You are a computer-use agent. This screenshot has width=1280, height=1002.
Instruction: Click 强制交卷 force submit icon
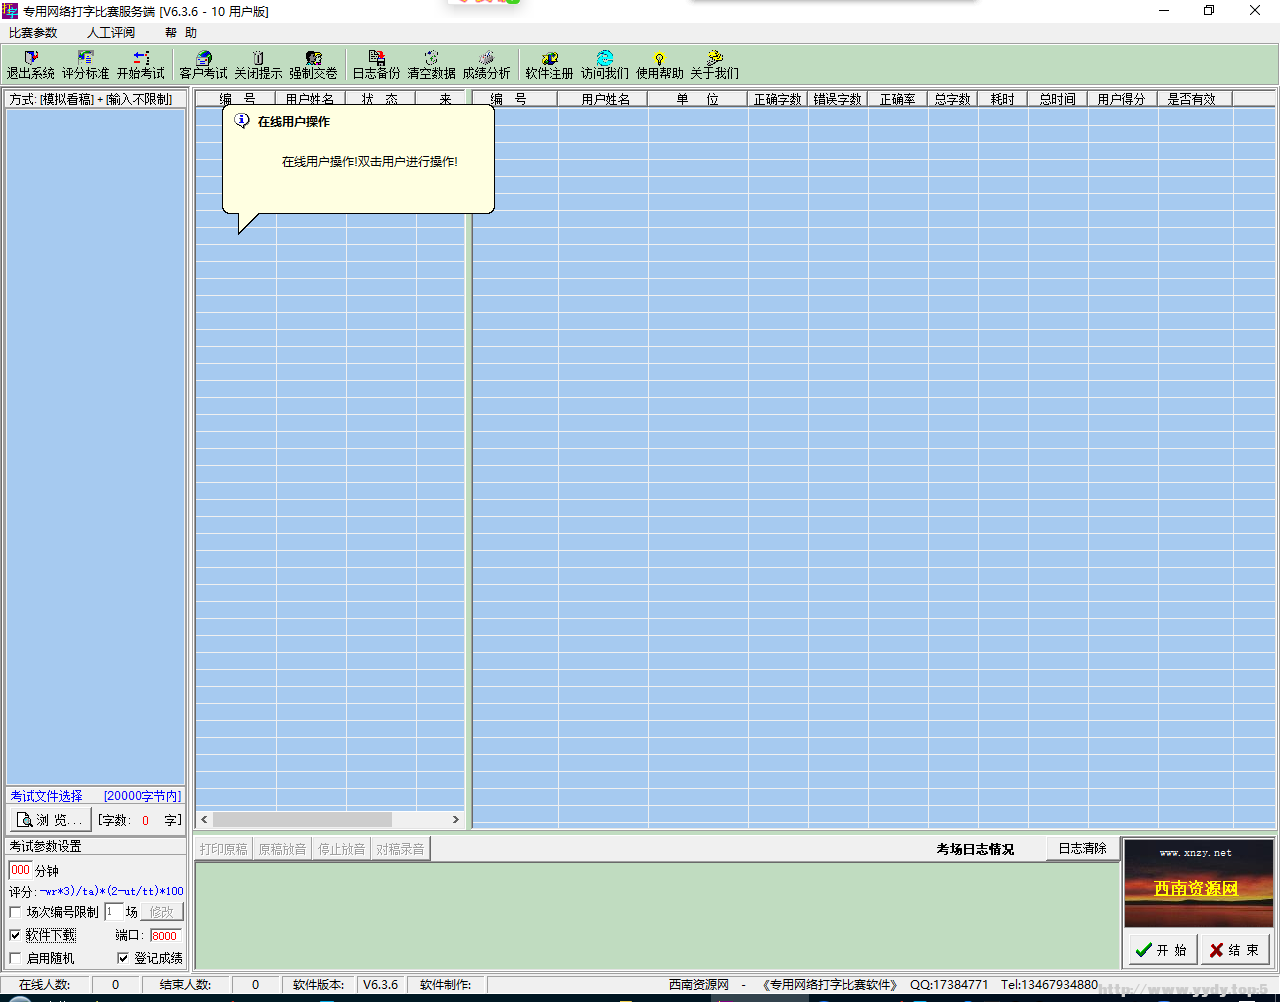pos(313,65)
